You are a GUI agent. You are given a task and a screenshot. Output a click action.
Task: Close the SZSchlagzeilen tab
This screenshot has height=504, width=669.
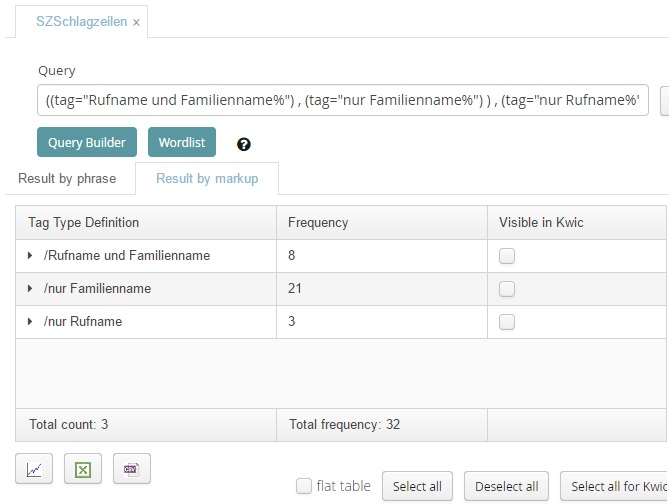pyautogui.click(x=137, y=21)
